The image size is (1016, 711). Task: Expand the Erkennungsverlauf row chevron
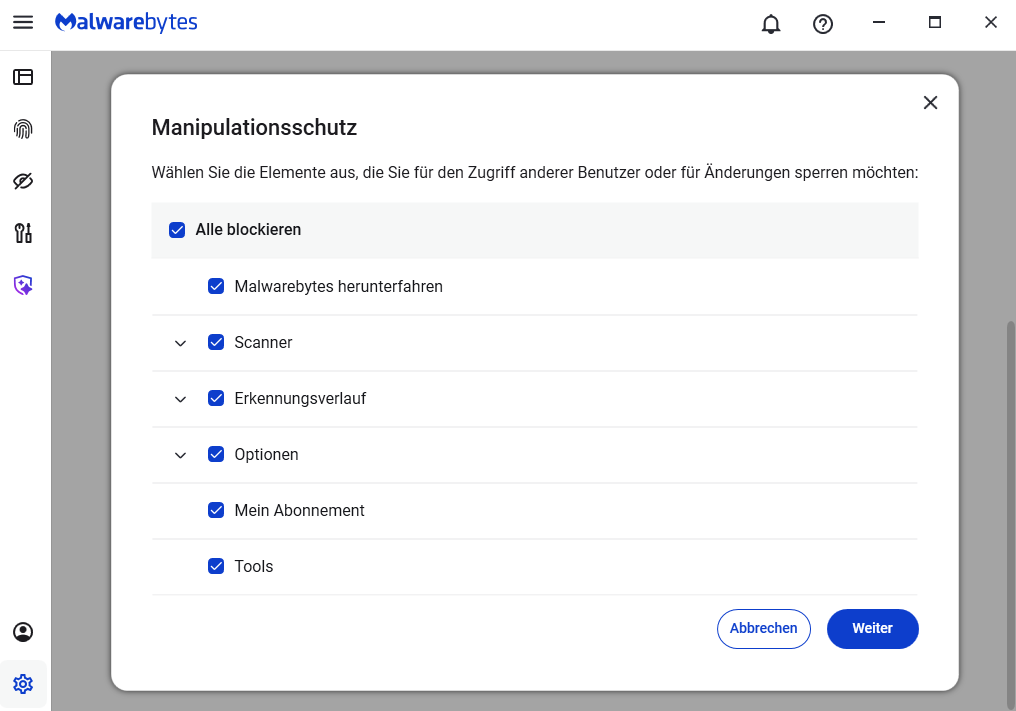(x=180, y=399)
